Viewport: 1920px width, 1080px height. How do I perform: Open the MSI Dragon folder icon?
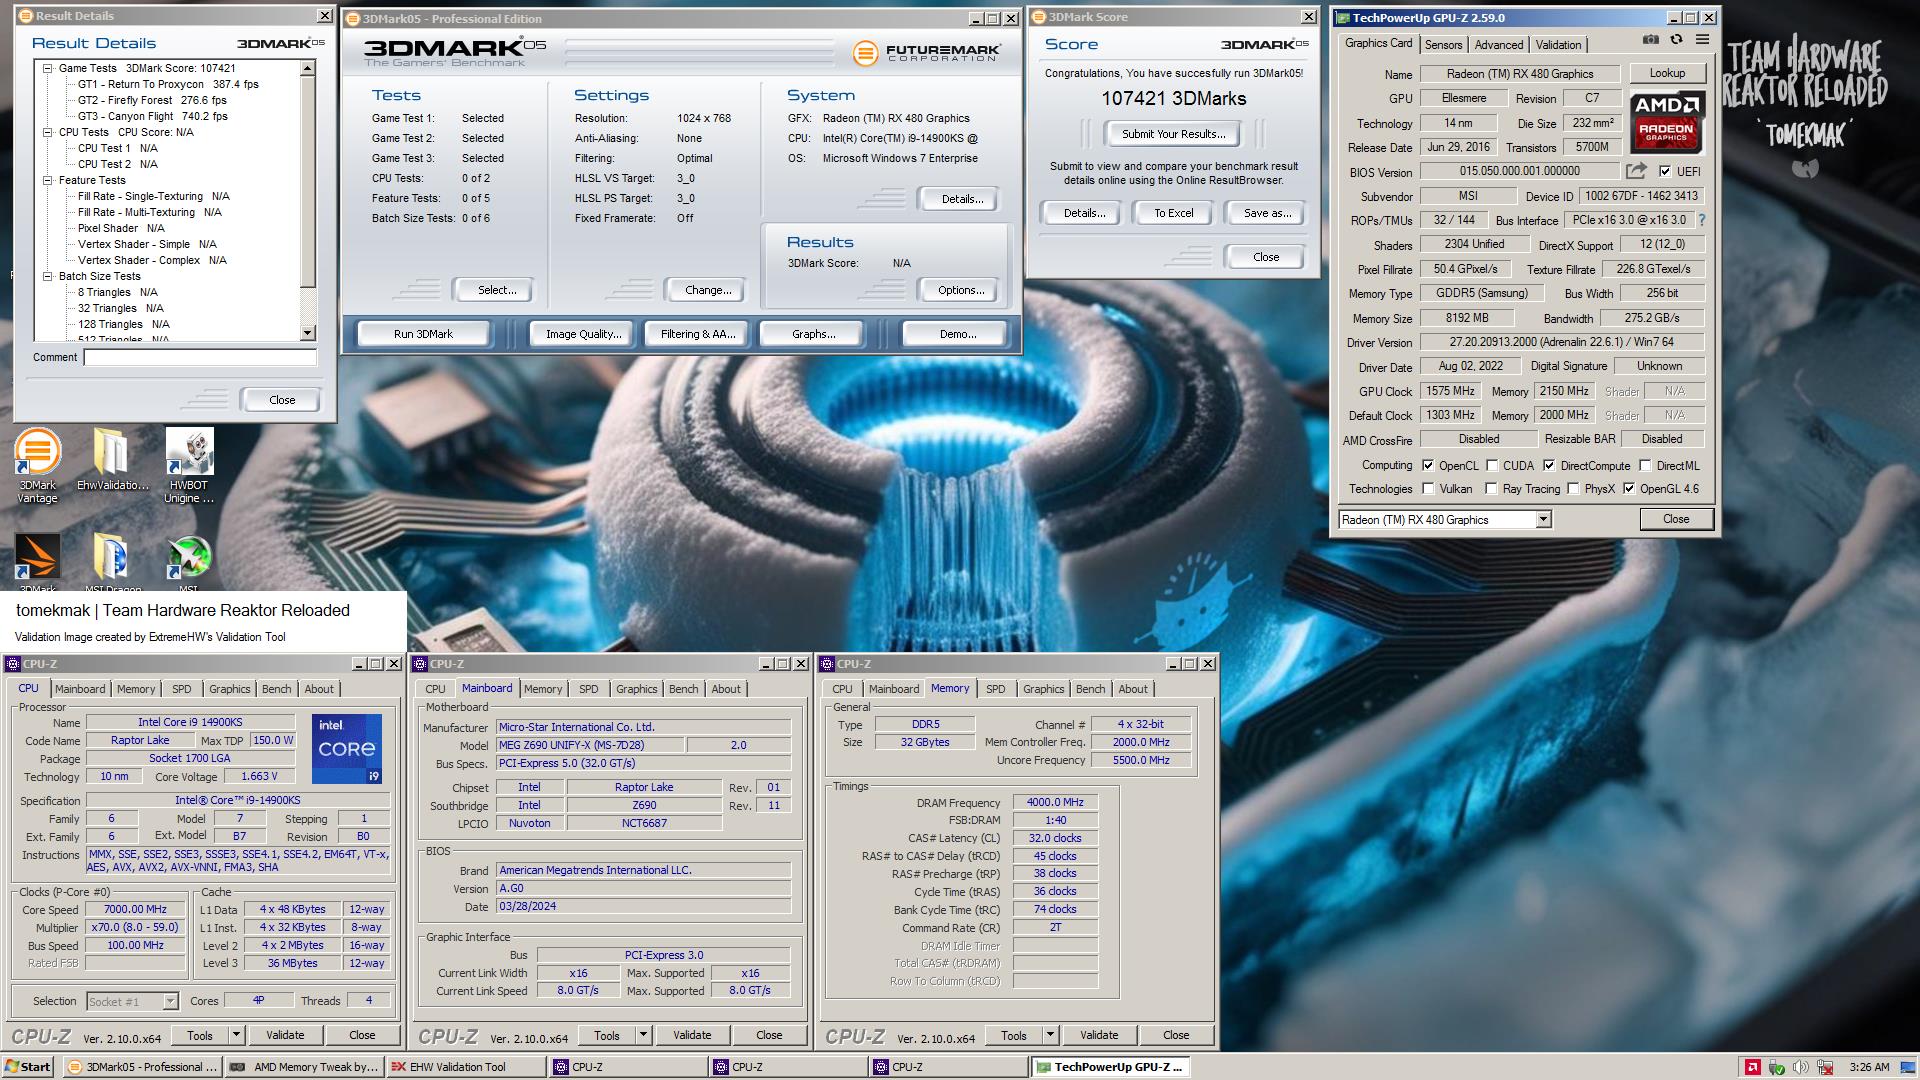point(112,560)
